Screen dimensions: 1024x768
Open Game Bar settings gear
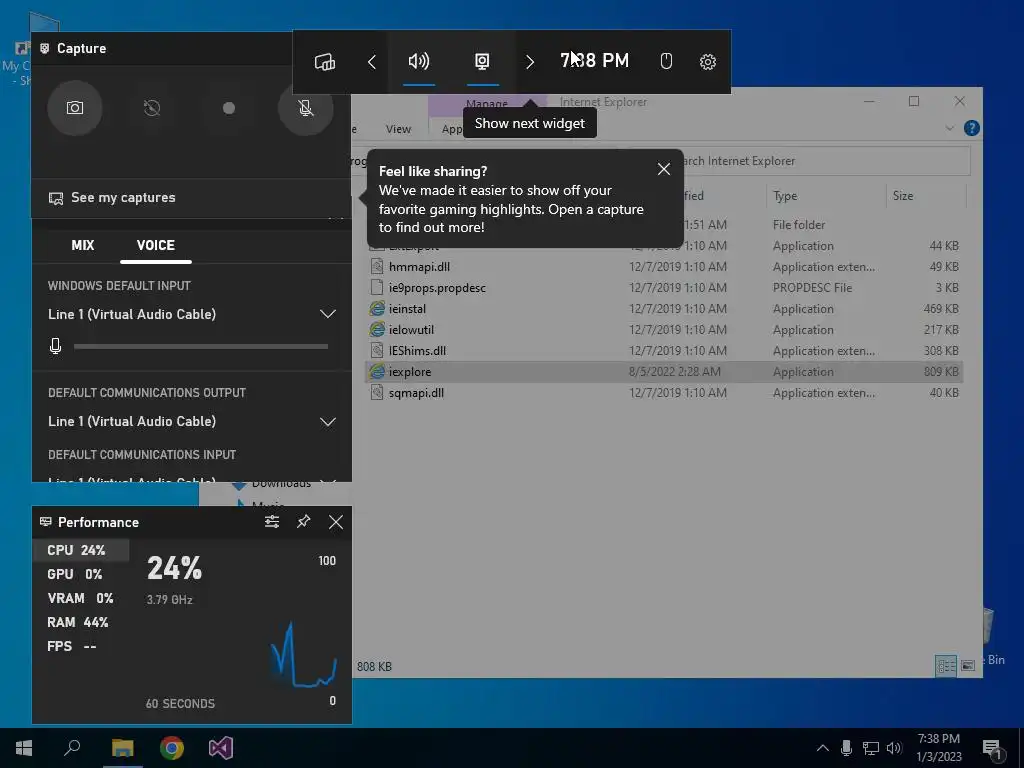707,61
